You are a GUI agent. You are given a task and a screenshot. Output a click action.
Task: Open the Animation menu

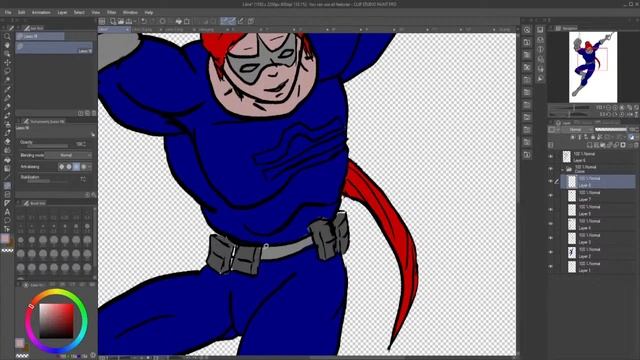coord(41,13)
